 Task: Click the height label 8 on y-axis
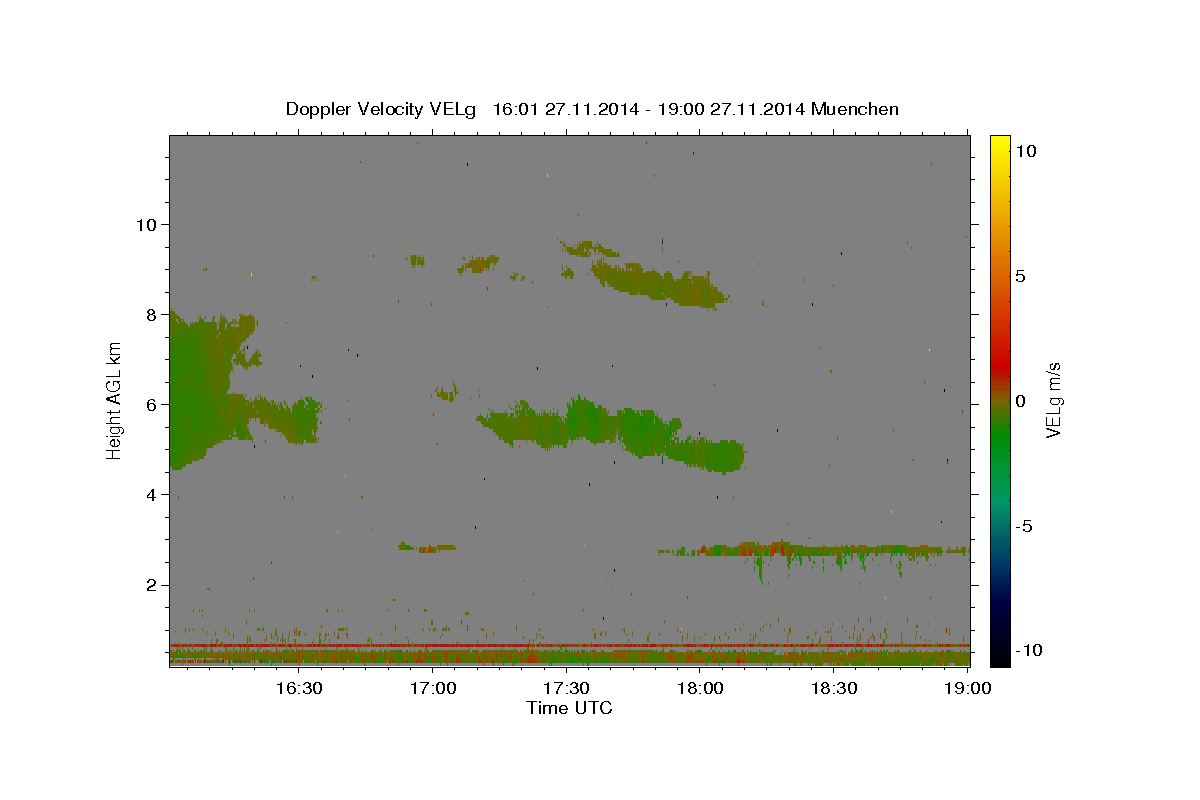pyautogui.click(x=152, y=314)
